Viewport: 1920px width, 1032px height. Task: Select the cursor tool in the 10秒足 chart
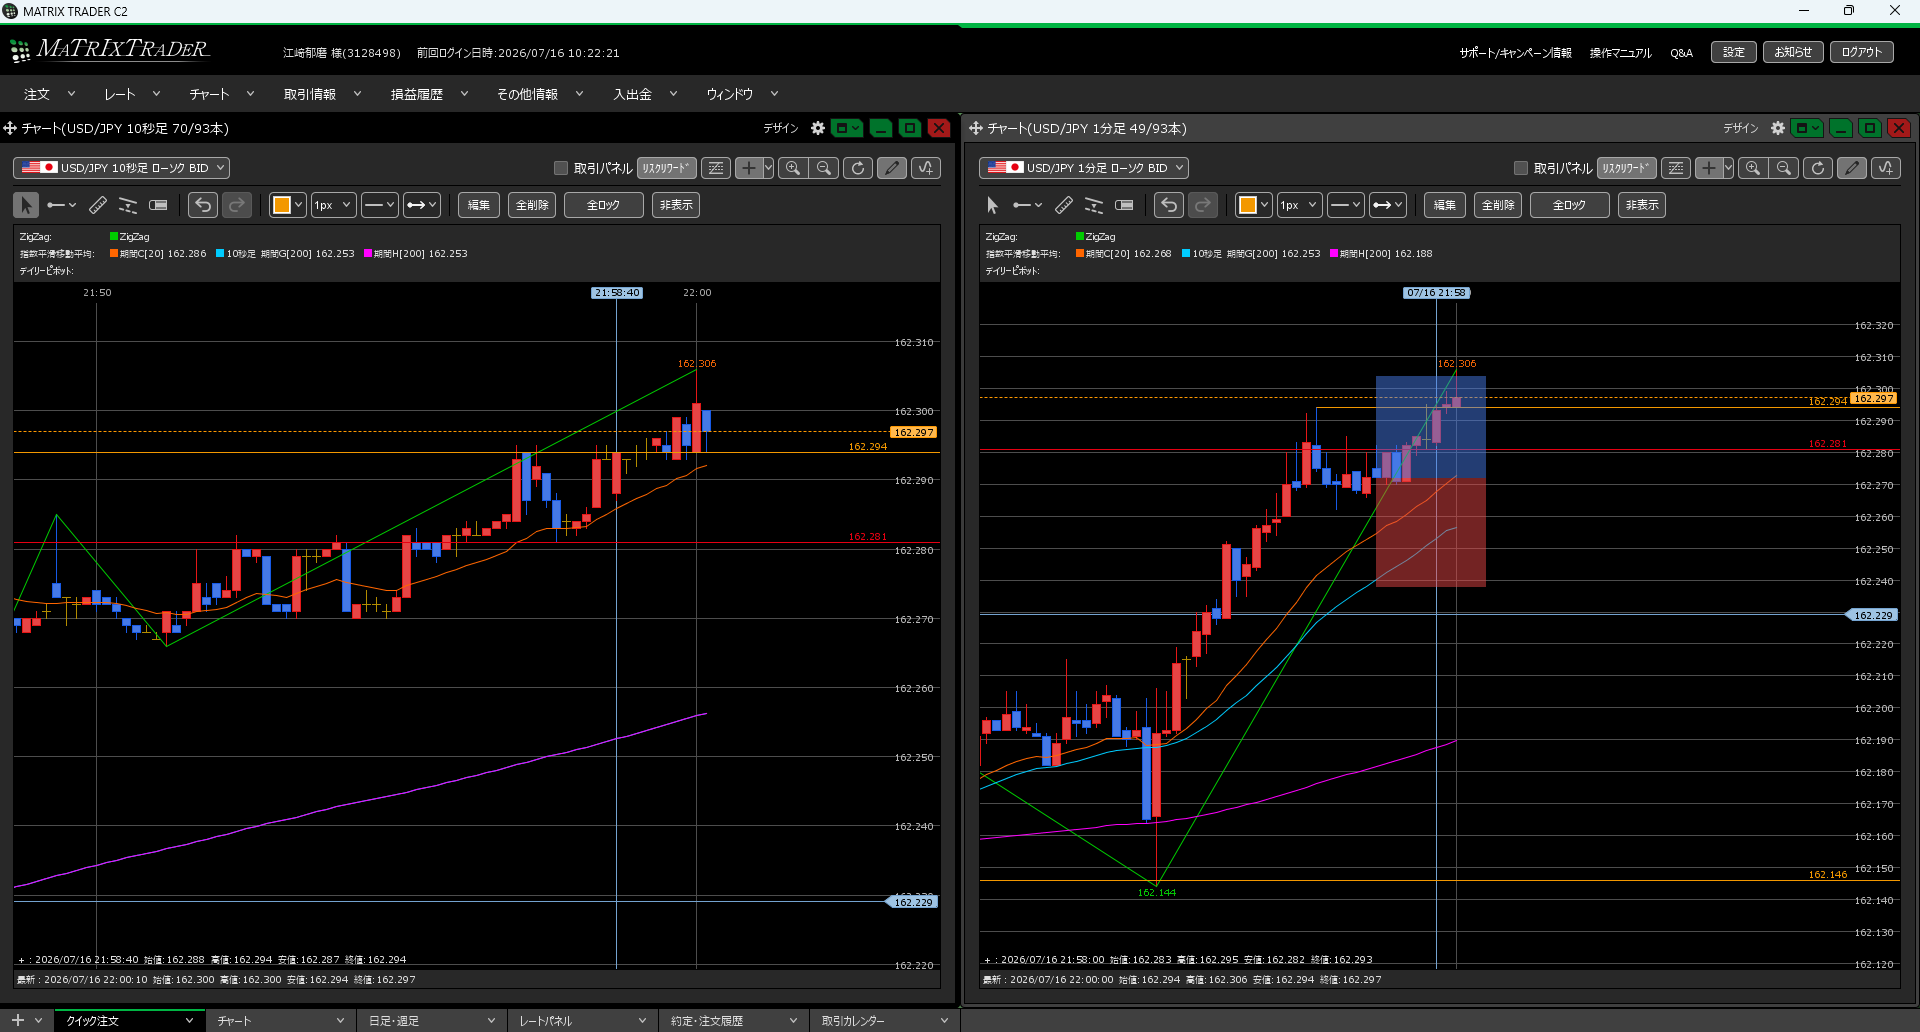tap(26, 205)
